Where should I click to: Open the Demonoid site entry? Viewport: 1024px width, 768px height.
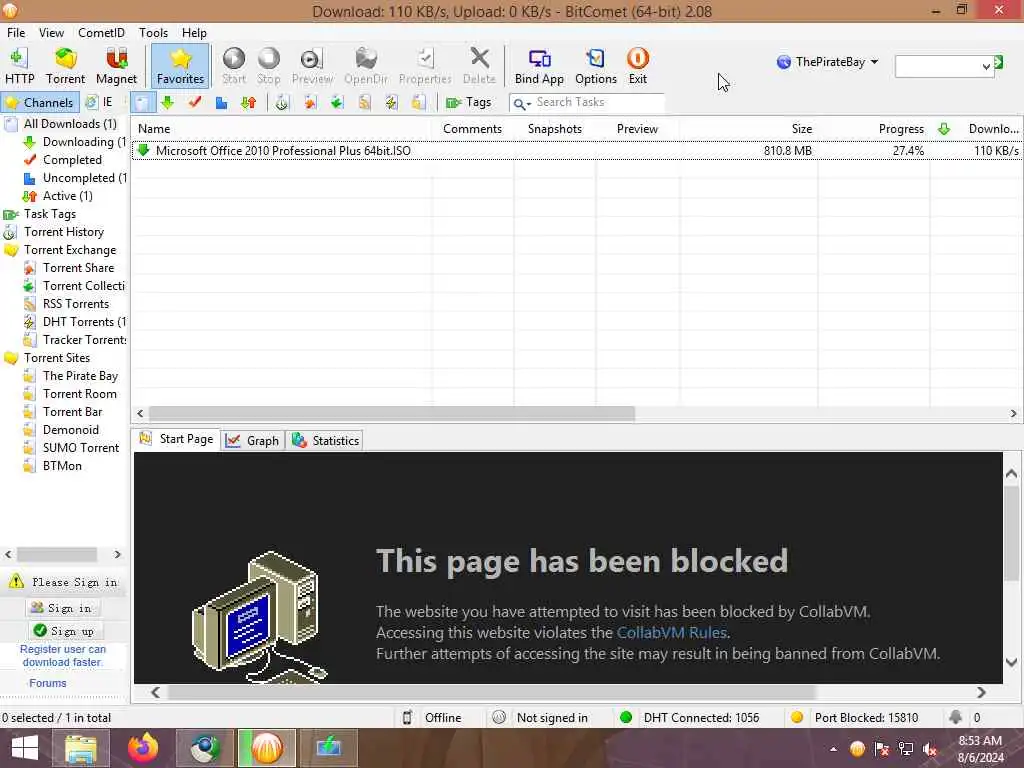click(x=71, y=430)
